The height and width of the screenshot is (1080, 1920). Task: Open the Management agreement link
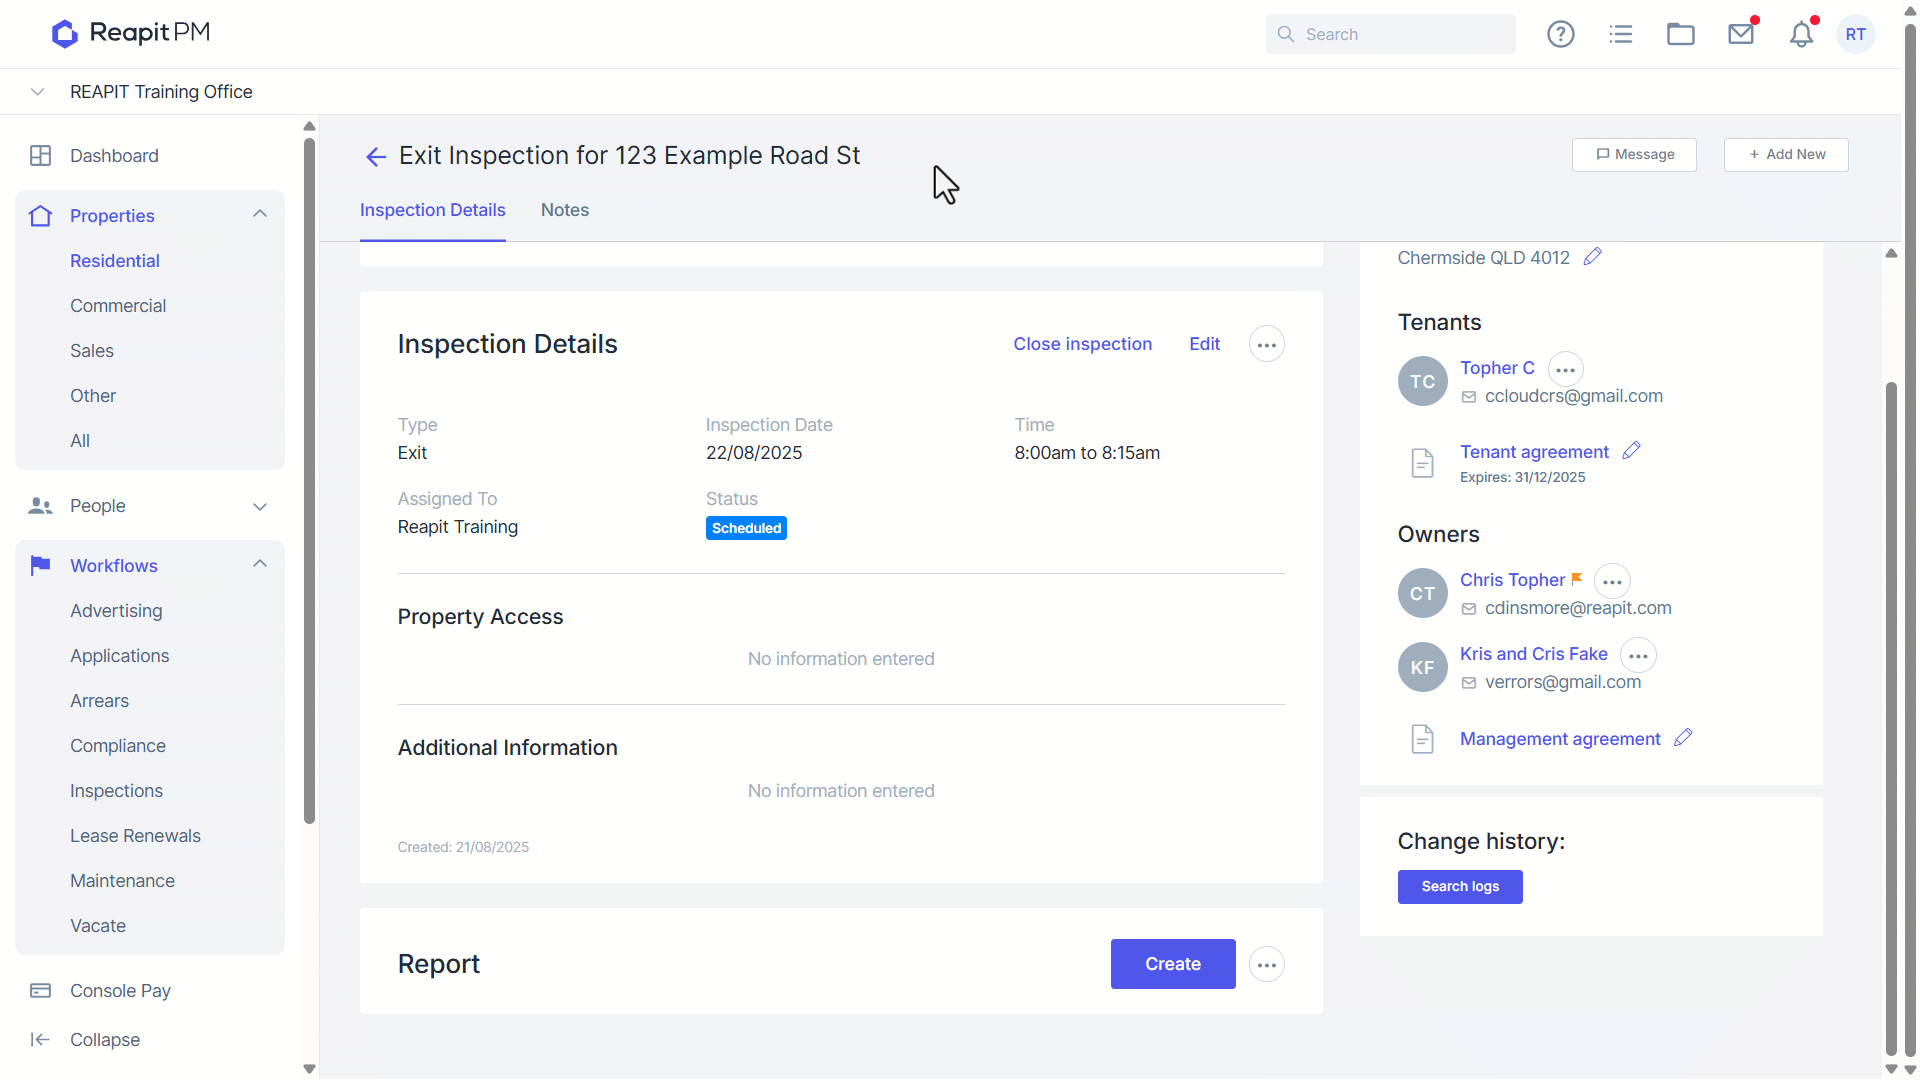(1560, 739)
